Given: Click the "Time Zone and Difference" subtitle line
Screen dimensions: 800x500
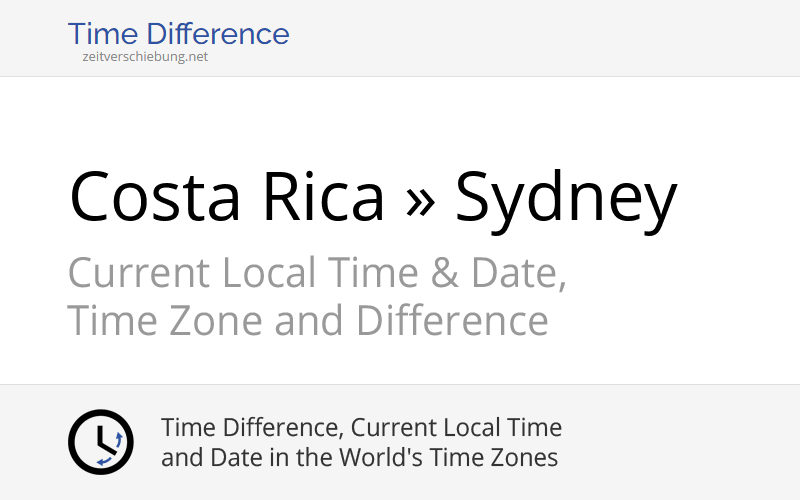Looking at the screenshot, I should [308, 321].
